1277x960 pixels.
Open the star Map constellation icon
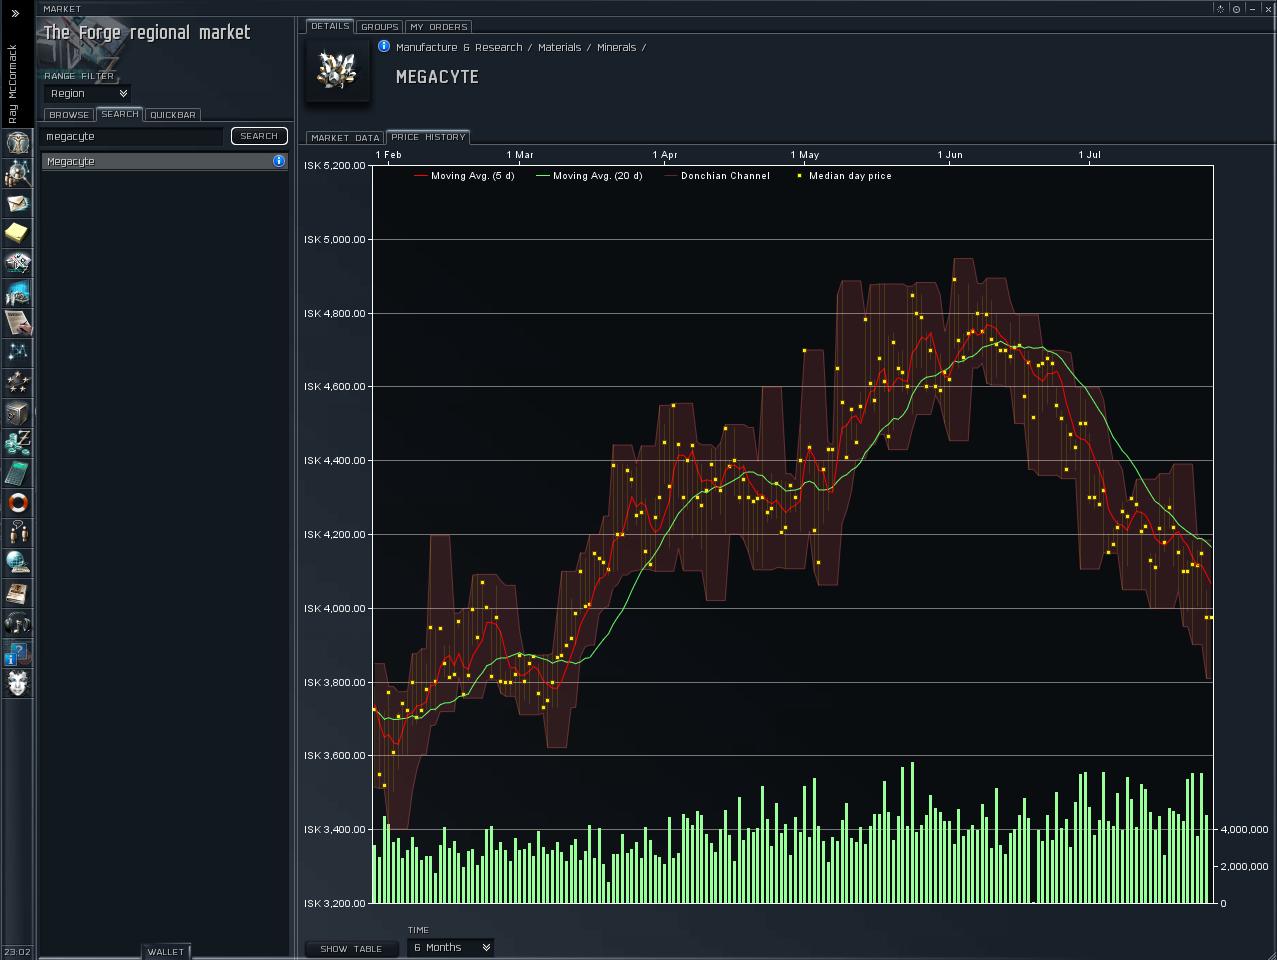pyautogui.click(x=17, y=352)
